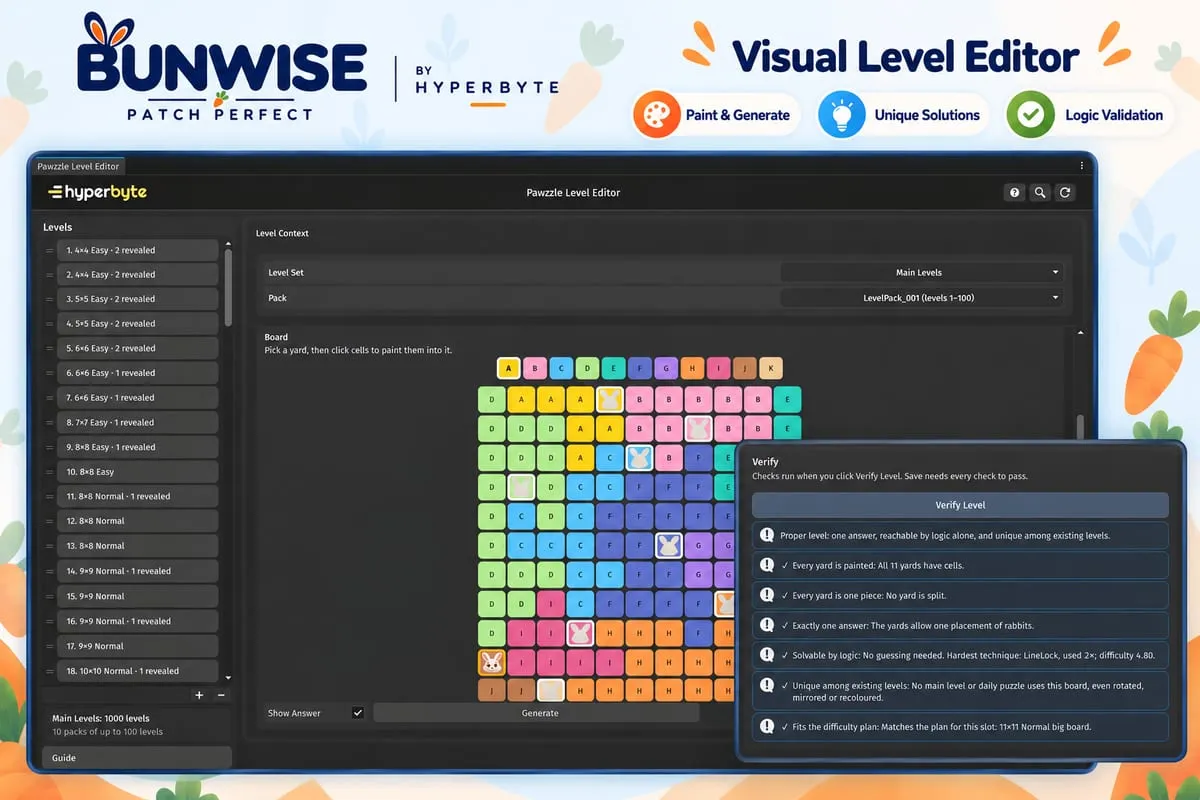Screen dimensions: 1200x800
Task: Select level '16. 9×9 Normal · 1 revealed'
Action: pos(138,621)
